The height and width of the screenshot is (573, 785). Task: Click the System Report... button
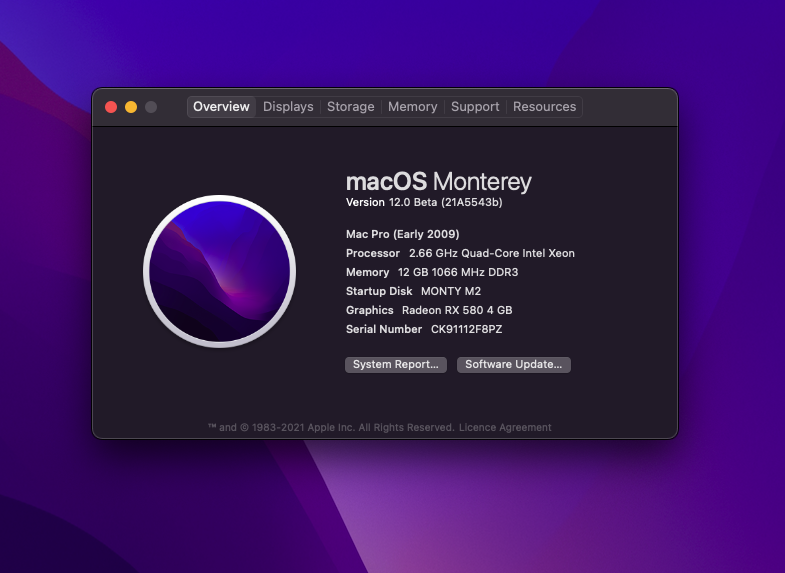coord(396,364)
